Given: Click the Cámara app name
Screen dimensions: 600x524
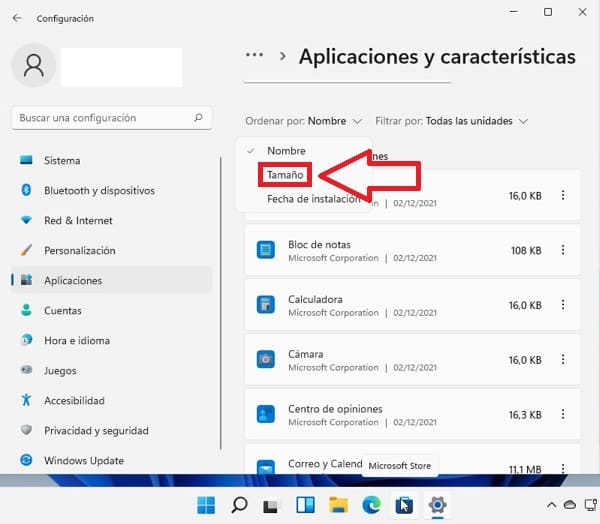Looking at the screenshot, I should coord(305,354).
